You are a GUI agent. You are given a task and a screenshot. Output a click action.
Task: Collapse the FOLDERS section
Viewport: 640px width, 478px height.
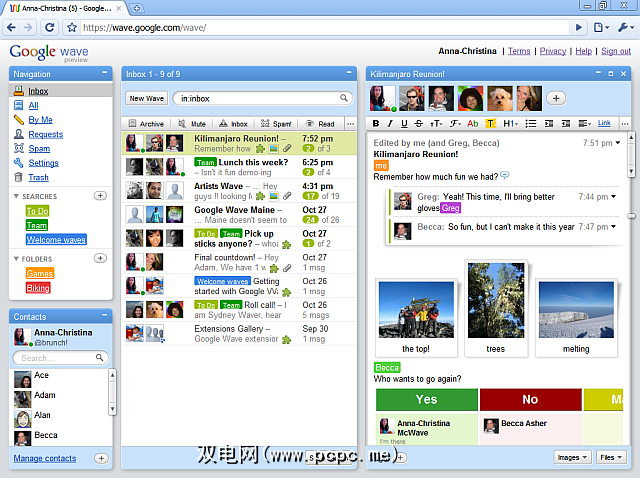16,259
